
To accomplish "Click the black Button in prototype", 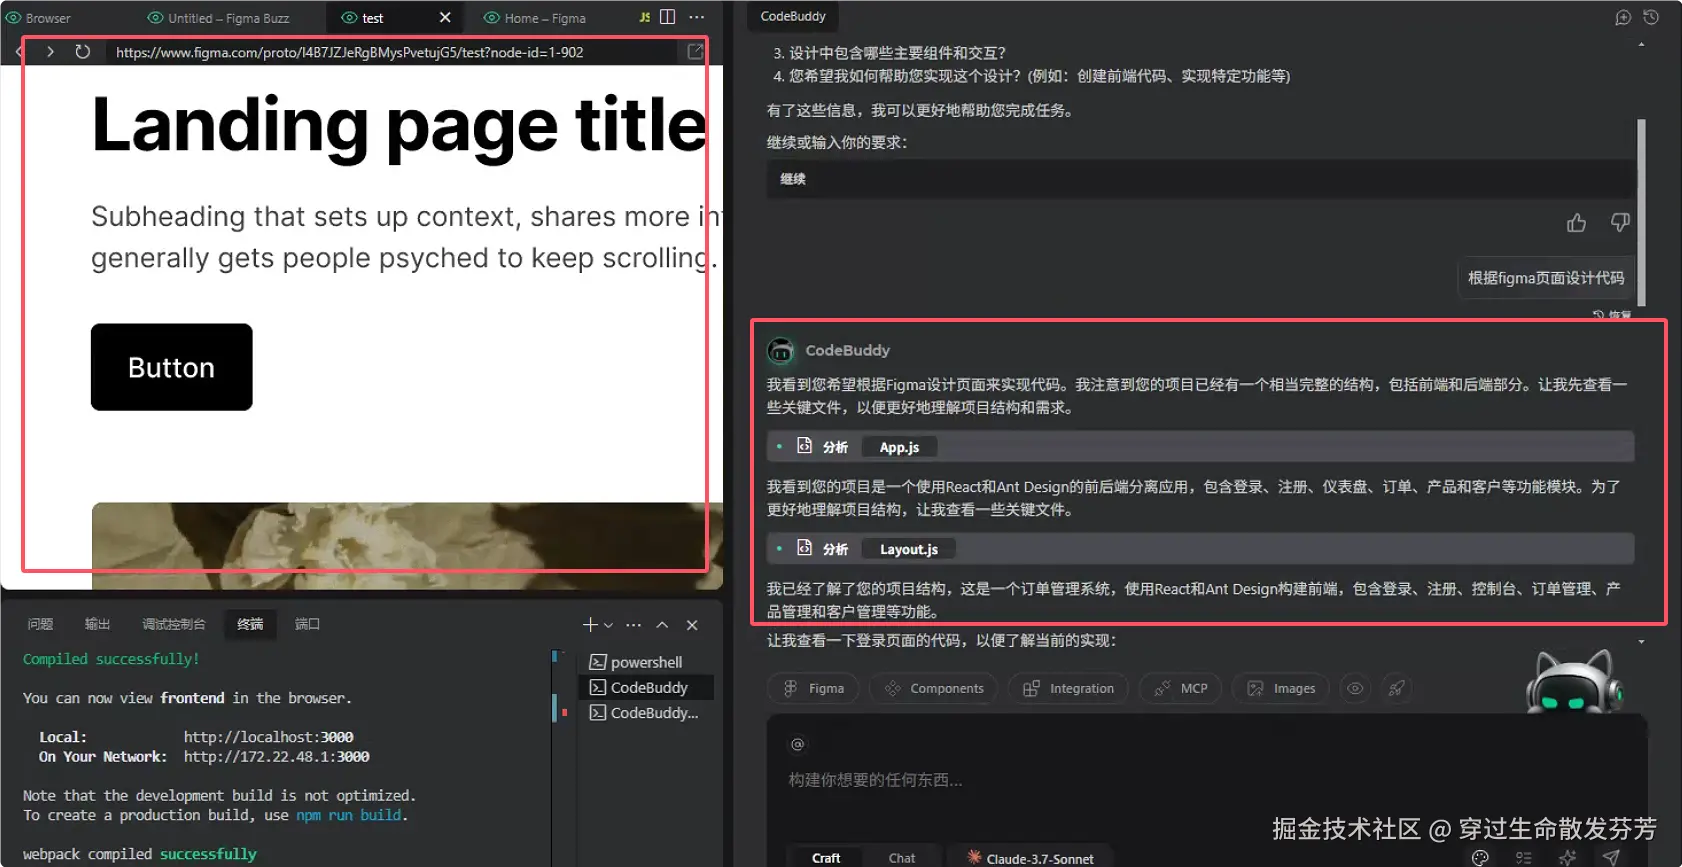I will [x=171, y=367].
